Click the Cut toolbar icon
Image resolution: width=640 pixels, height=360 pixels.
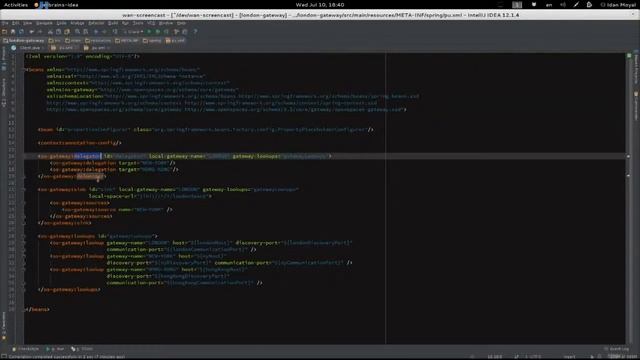(50, 32)
